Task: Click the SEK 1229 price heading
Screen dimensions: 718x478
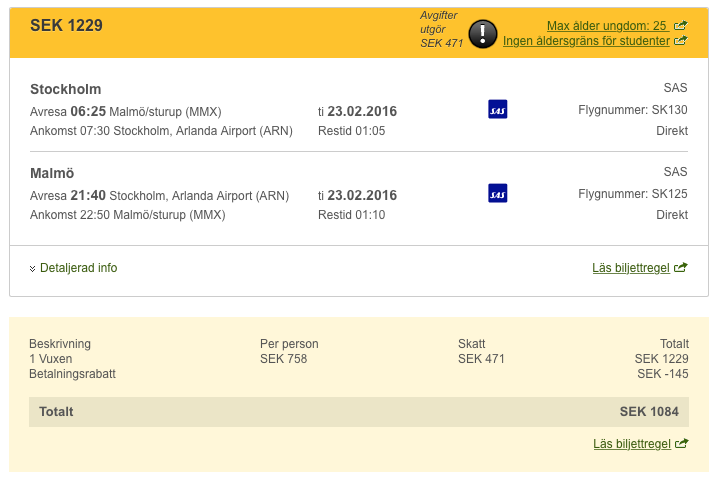Action: pos(66,25)
